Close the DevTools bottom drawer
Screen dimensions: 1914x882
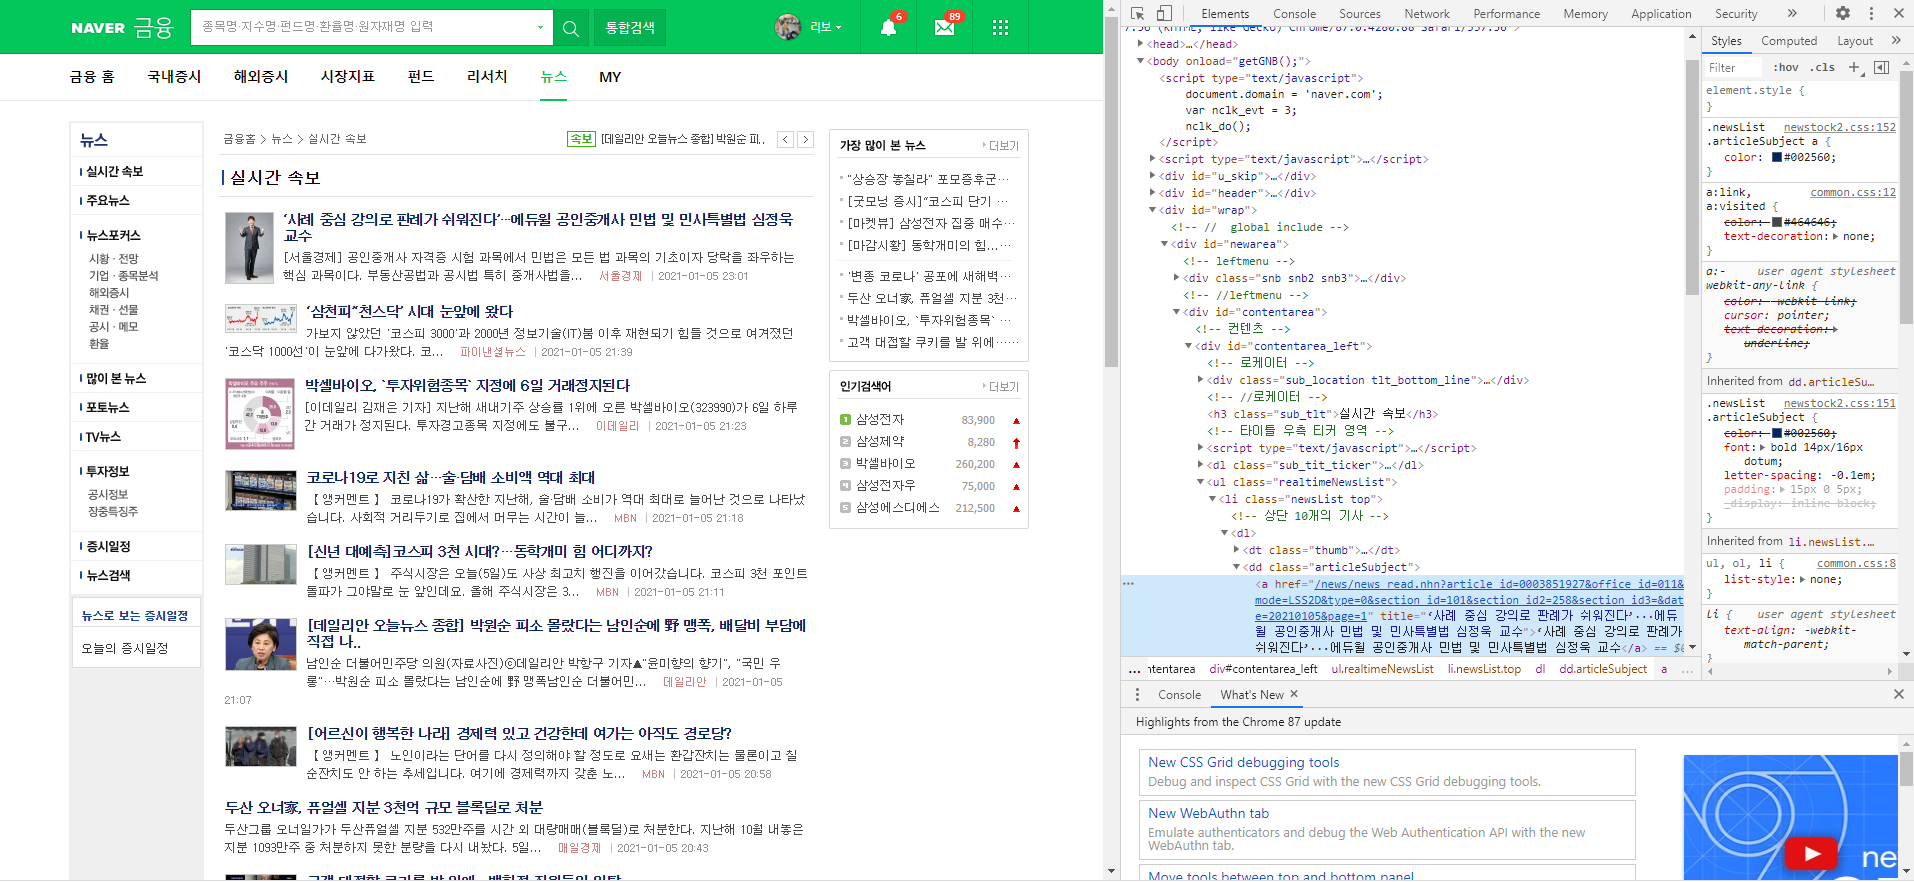click(1899, 694)
